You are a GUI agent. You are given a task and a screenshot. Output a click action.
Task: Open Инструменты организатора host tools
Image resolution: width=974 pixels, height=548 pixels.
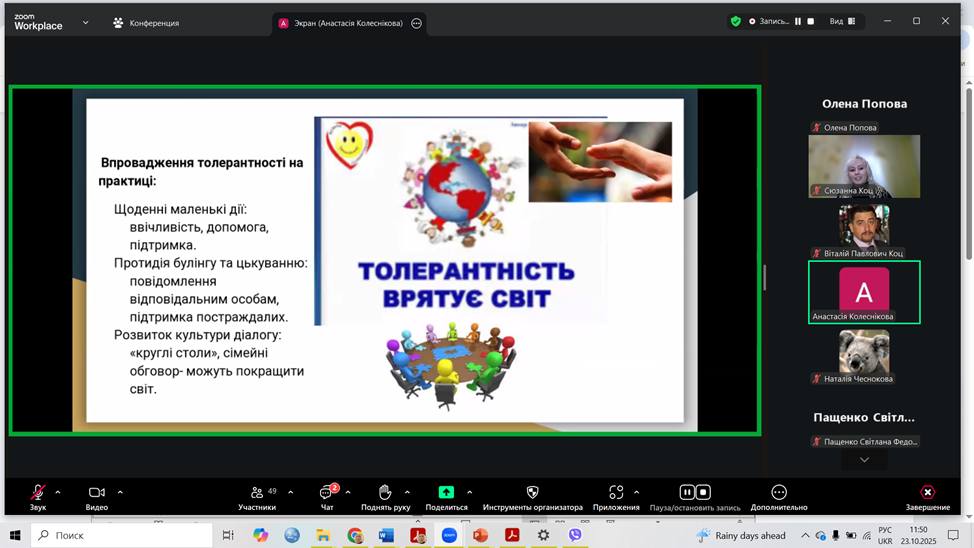coord(532,493)
